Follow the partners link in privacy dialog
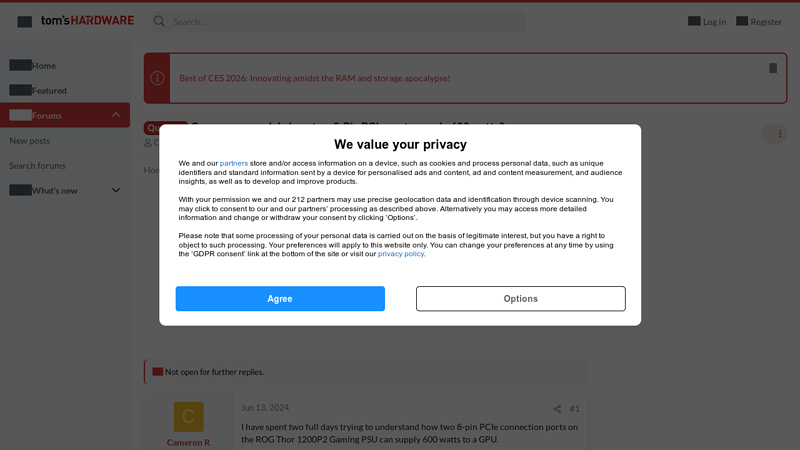Image resolution: width=800 pixels, height=450 pixels. [234, 163]
